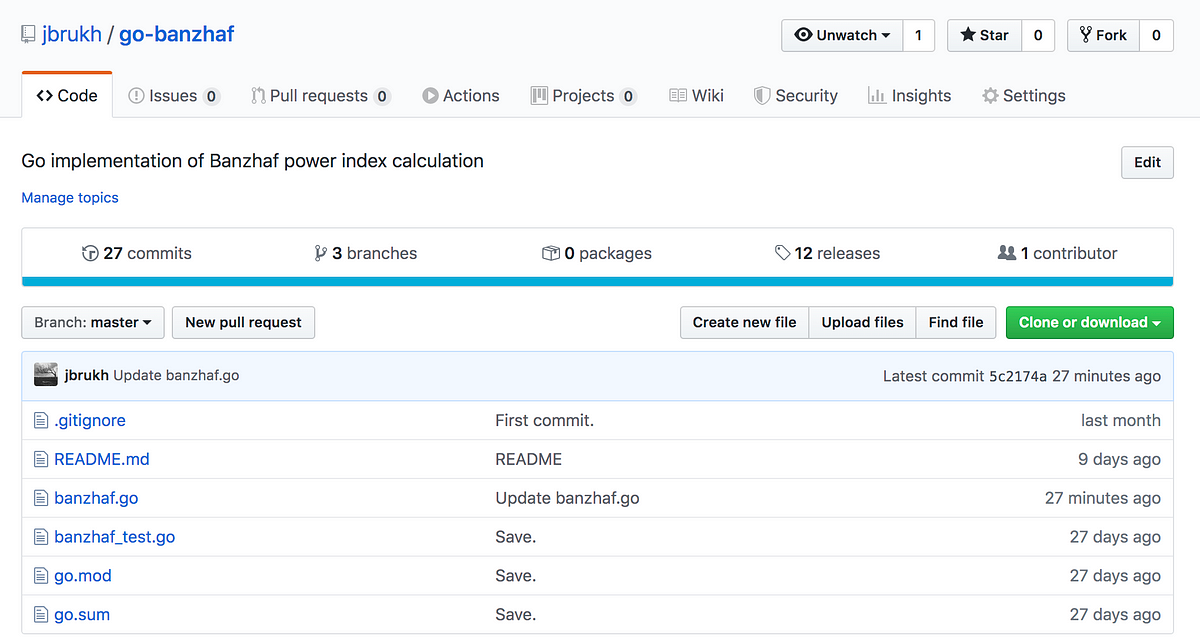The image size is (1200, 644).
Task: Click '27 days ago' in go.mod row
Action: (1115, 576)
